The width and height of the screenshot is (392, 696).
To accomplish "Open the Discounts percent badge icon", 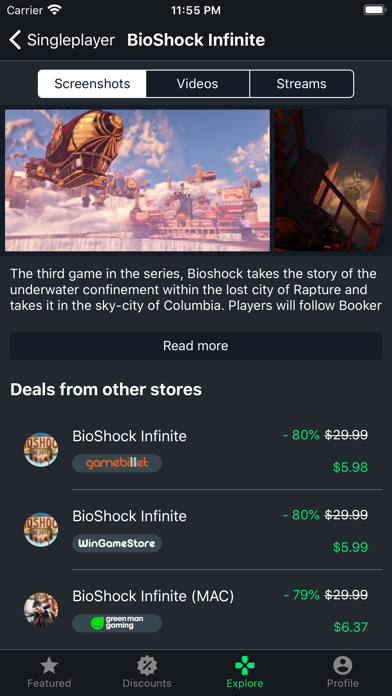I will [147, 666].
